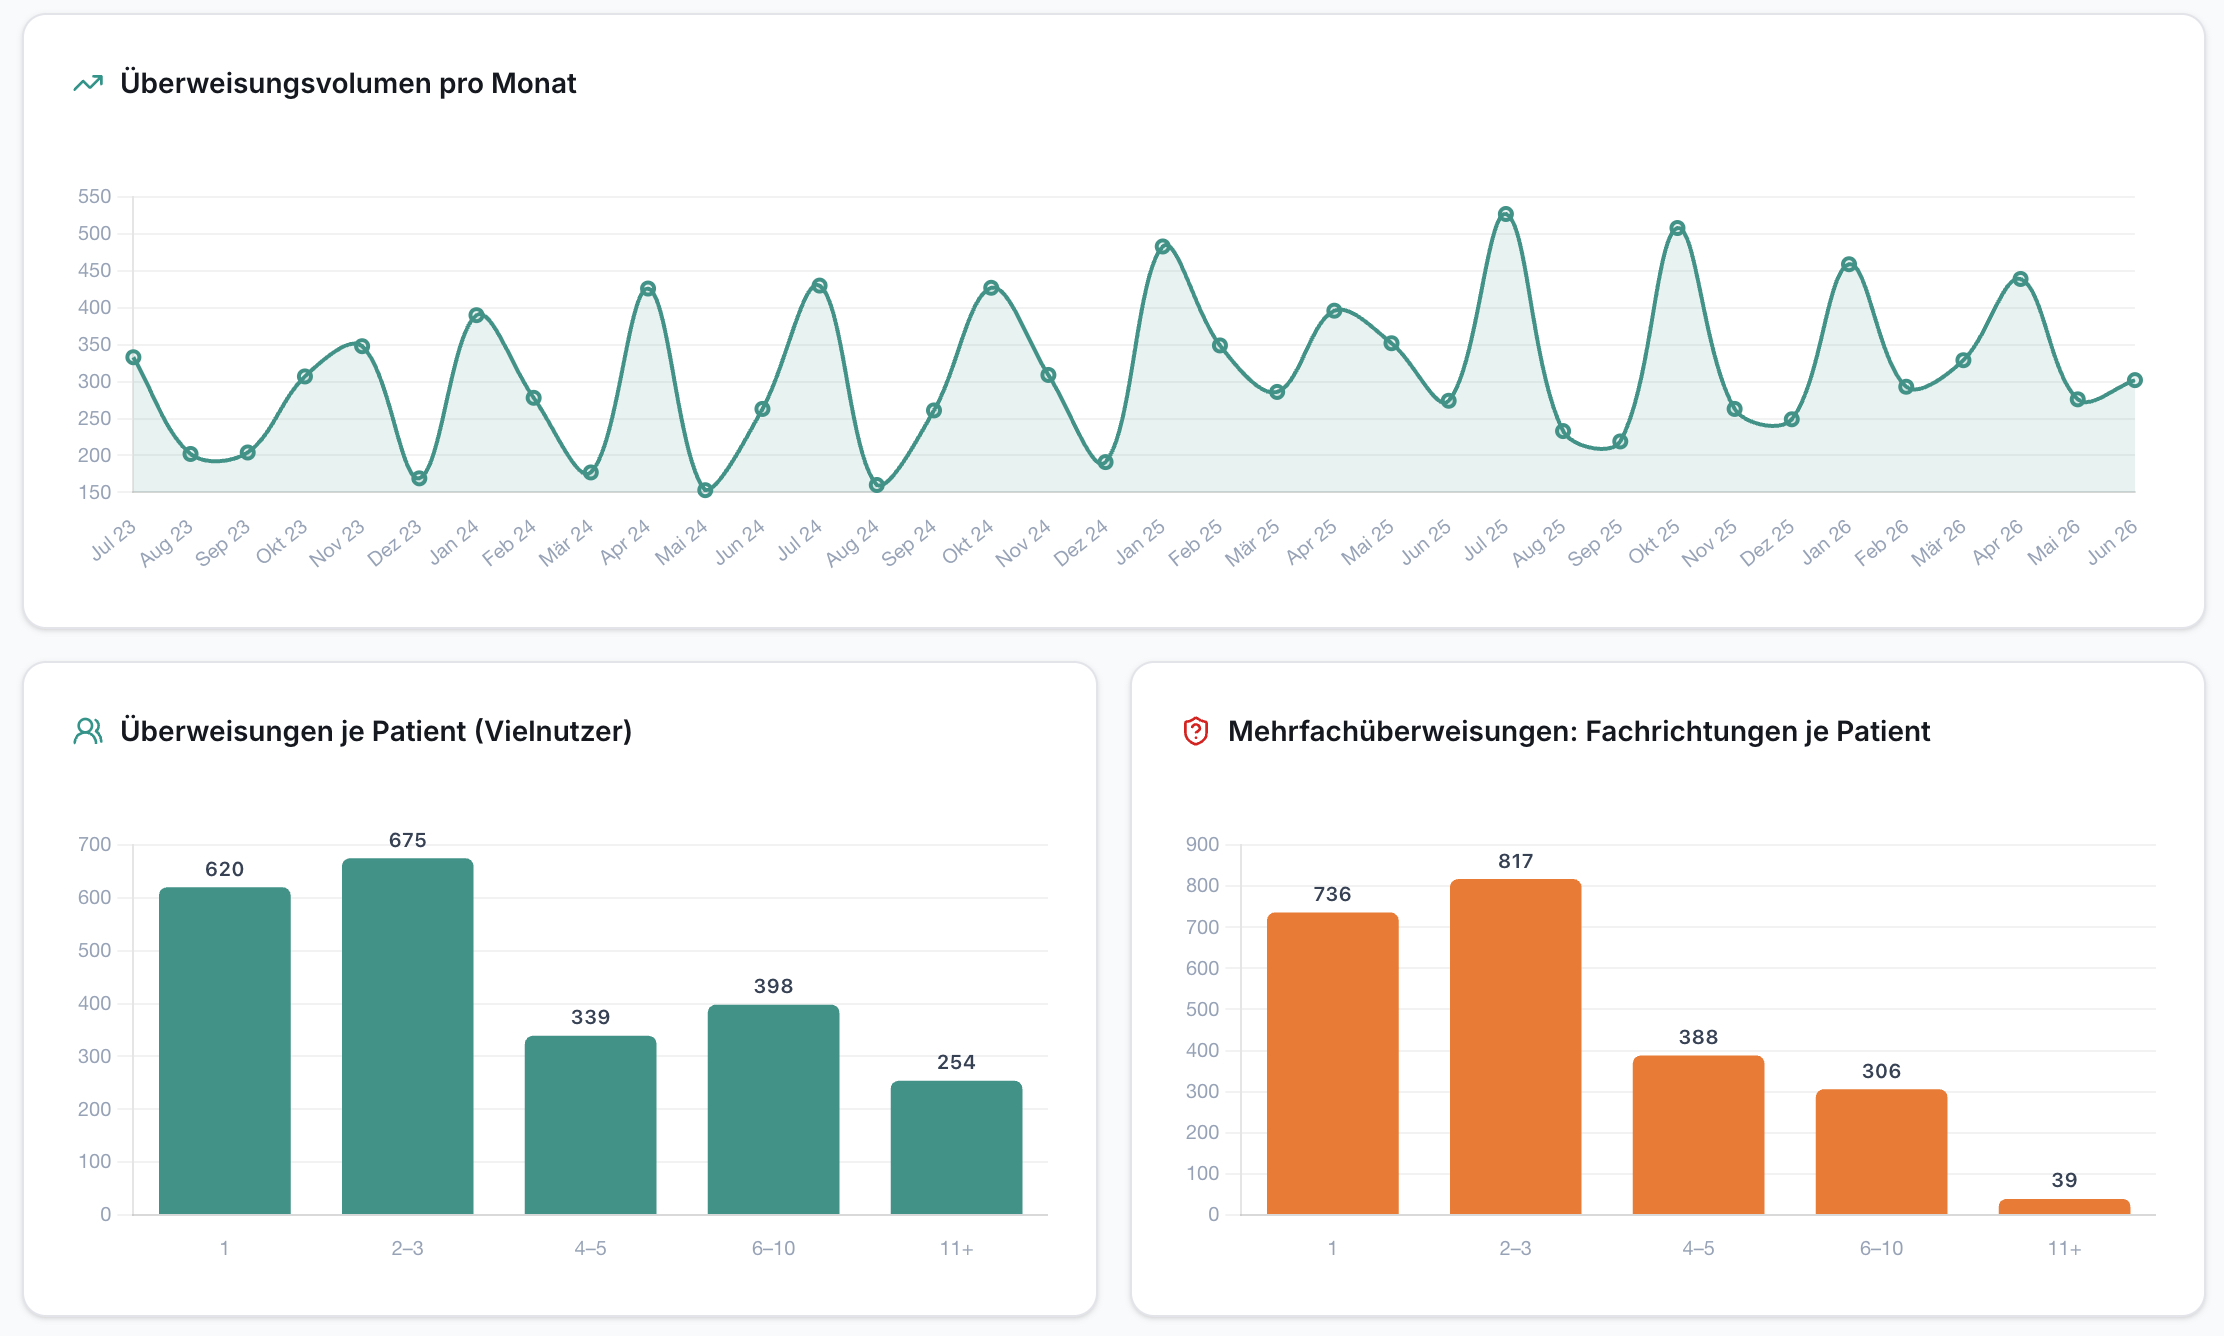This screenshot has width=2224, height=1336.
Task: Click the green bar labeled 398
Action: click(774, 1110)
